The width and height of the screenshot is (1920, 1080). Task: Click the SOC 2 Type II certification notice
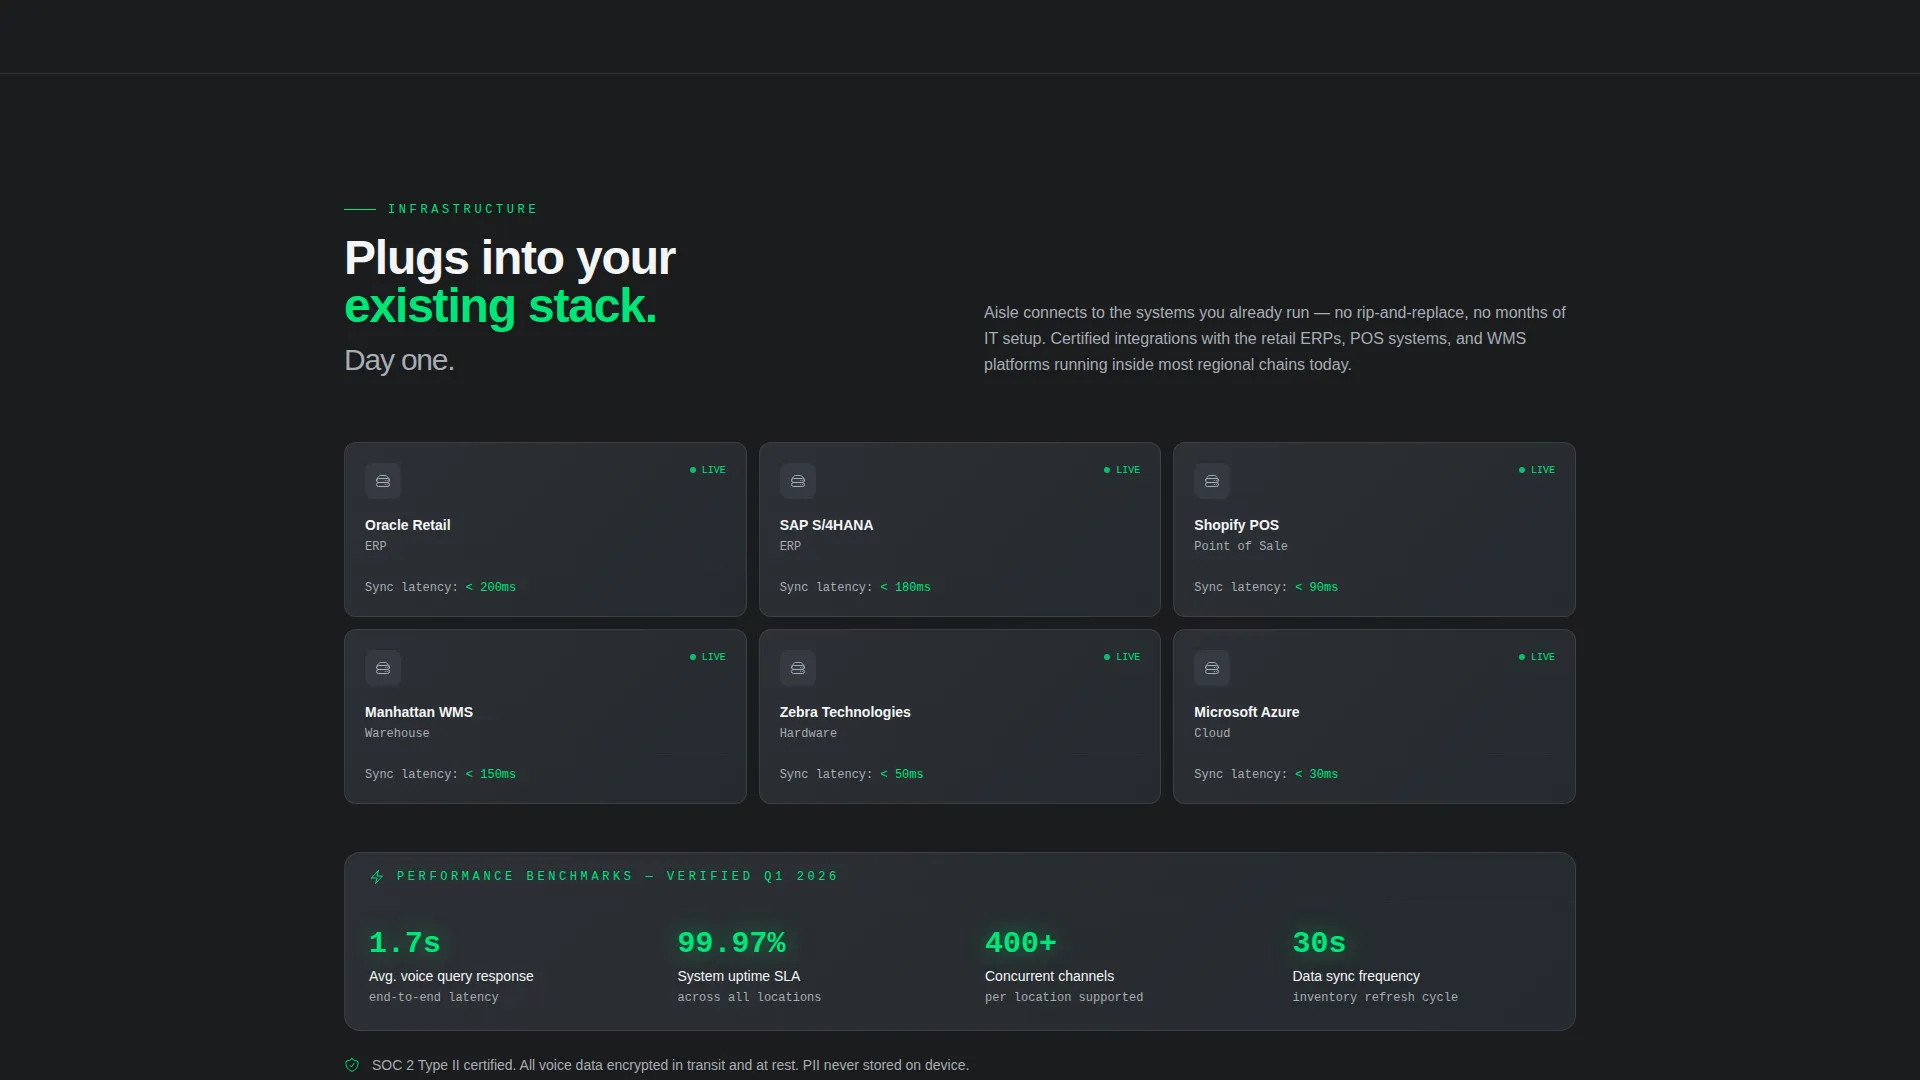click(x=670, y=1065)
